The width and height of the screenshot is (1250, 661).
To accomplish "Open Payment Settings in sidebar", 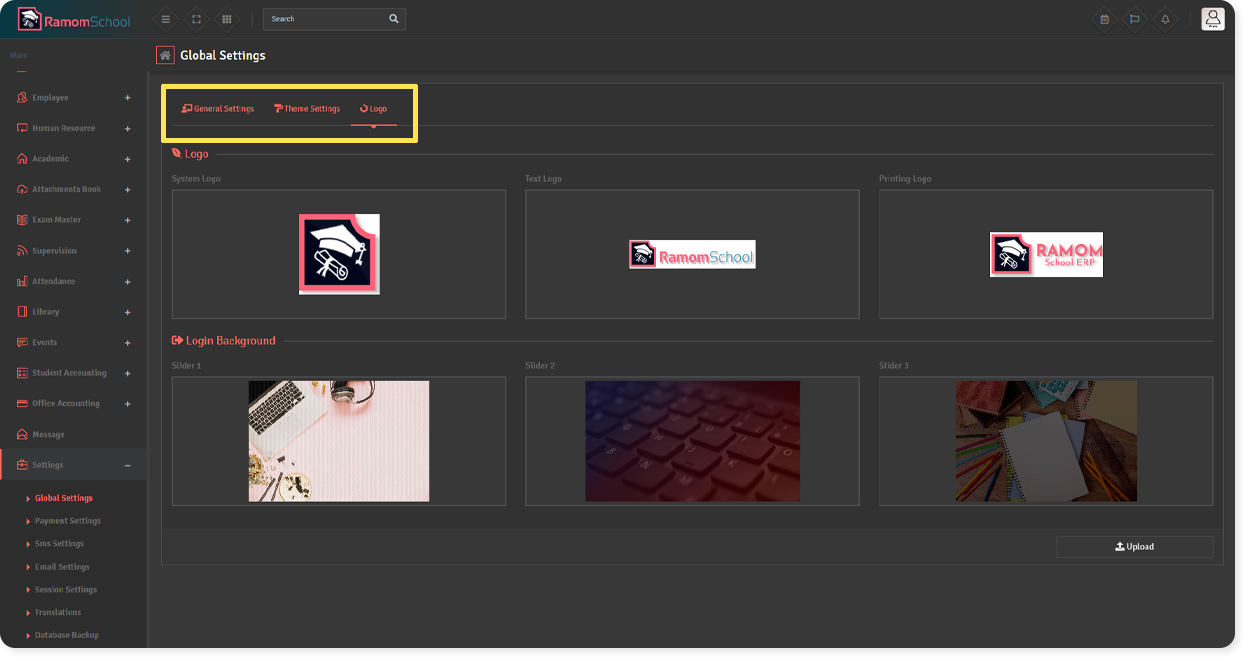I will click(x=67, y=521).
